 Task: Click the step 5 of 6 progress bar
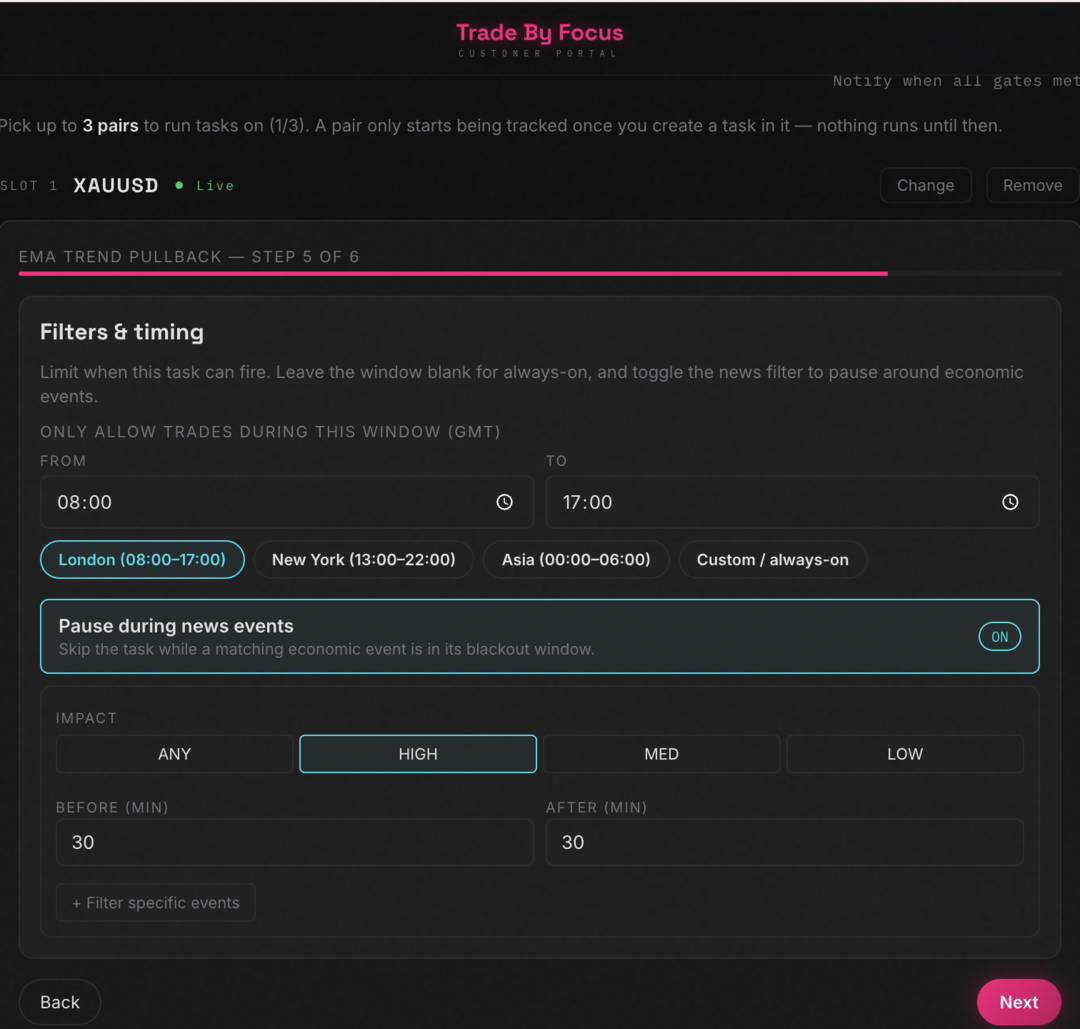539,273
